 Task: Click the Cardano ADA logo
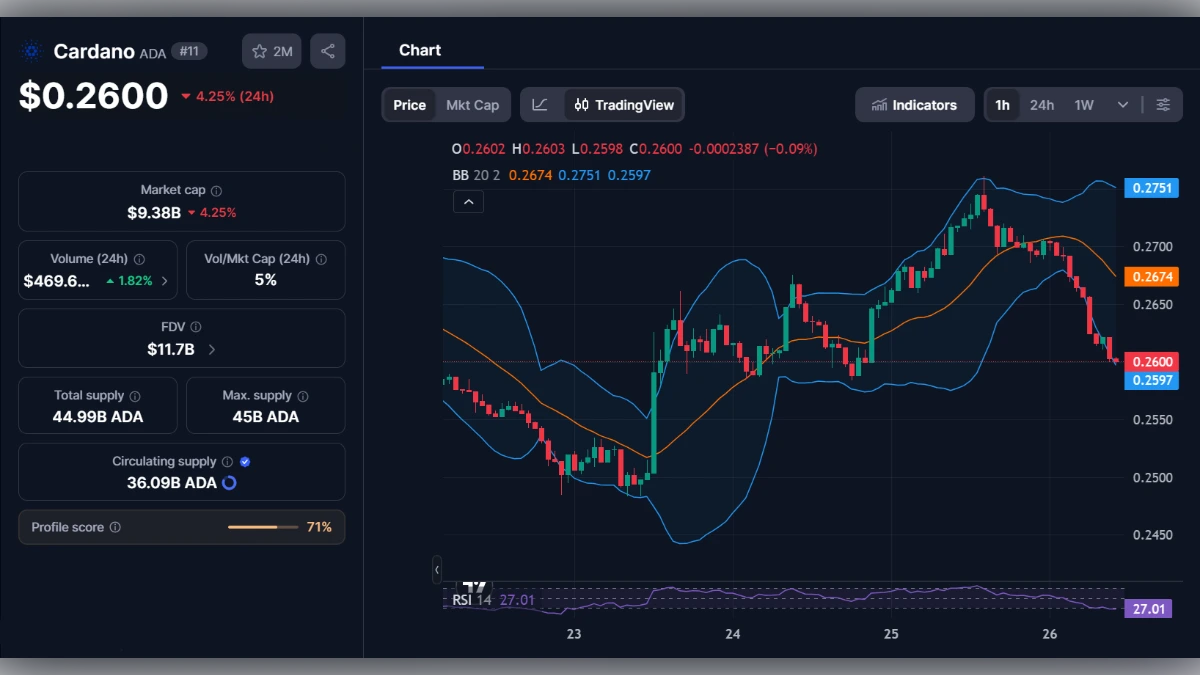31,51
